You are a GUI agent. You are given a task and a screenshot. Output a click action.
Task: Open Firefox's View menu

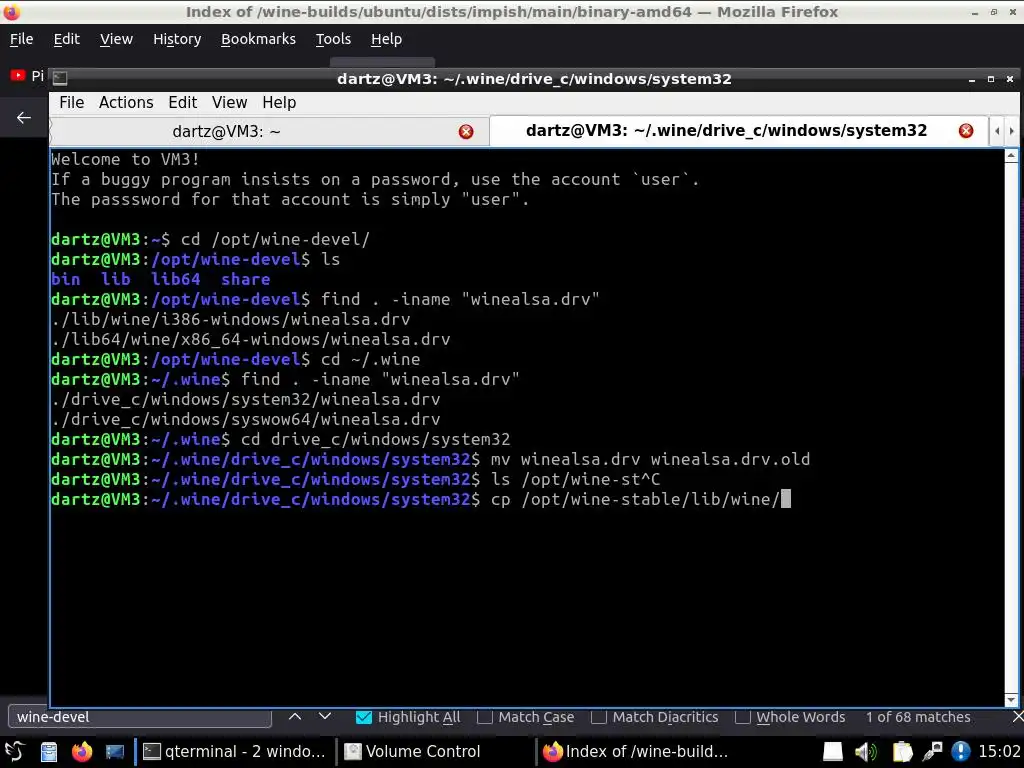[116, 39]
